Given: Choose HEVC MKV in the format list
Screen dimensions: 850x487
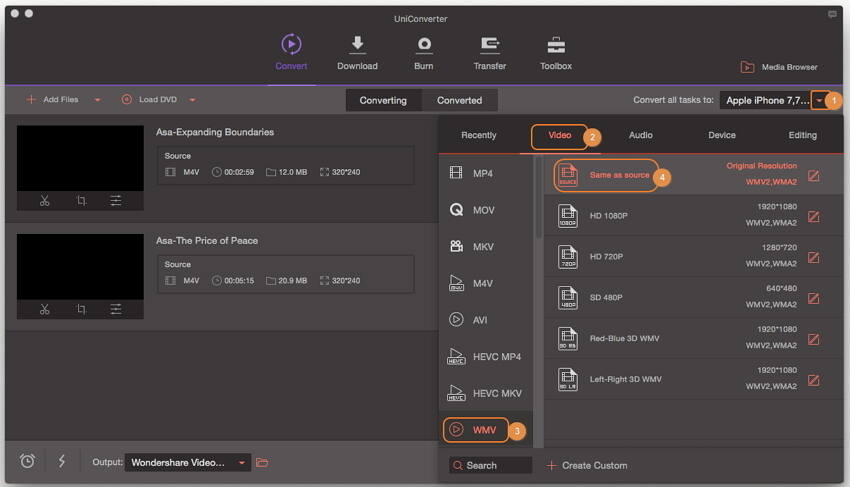Looking at the screenshot, I should click(x=486, y=393).
